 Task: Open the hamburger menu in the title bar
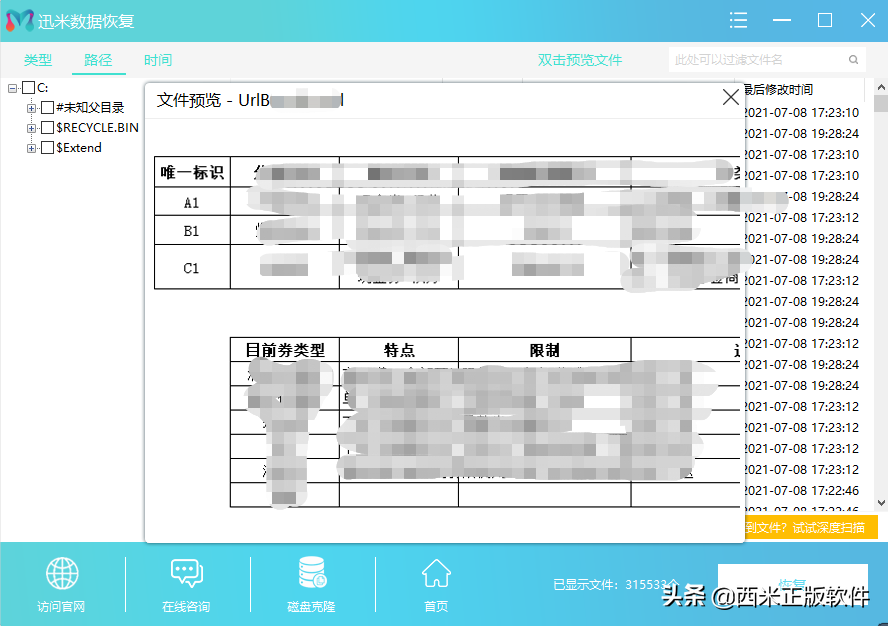[738, 20]
